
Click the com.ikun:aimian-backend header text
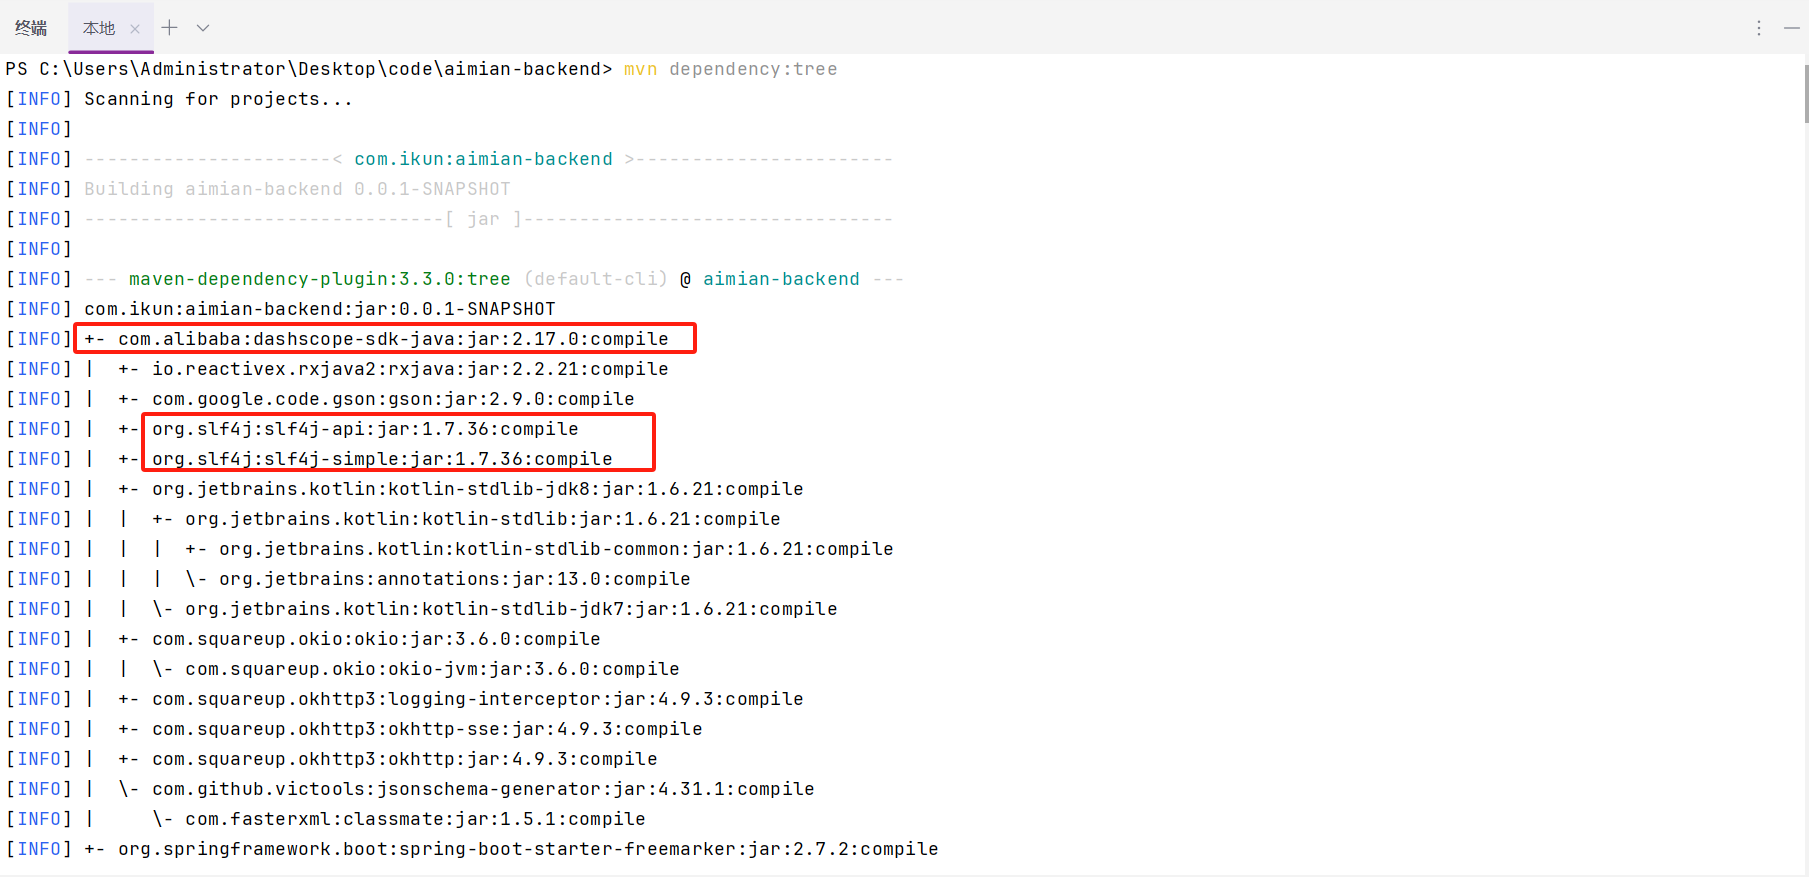coord(483,159)
